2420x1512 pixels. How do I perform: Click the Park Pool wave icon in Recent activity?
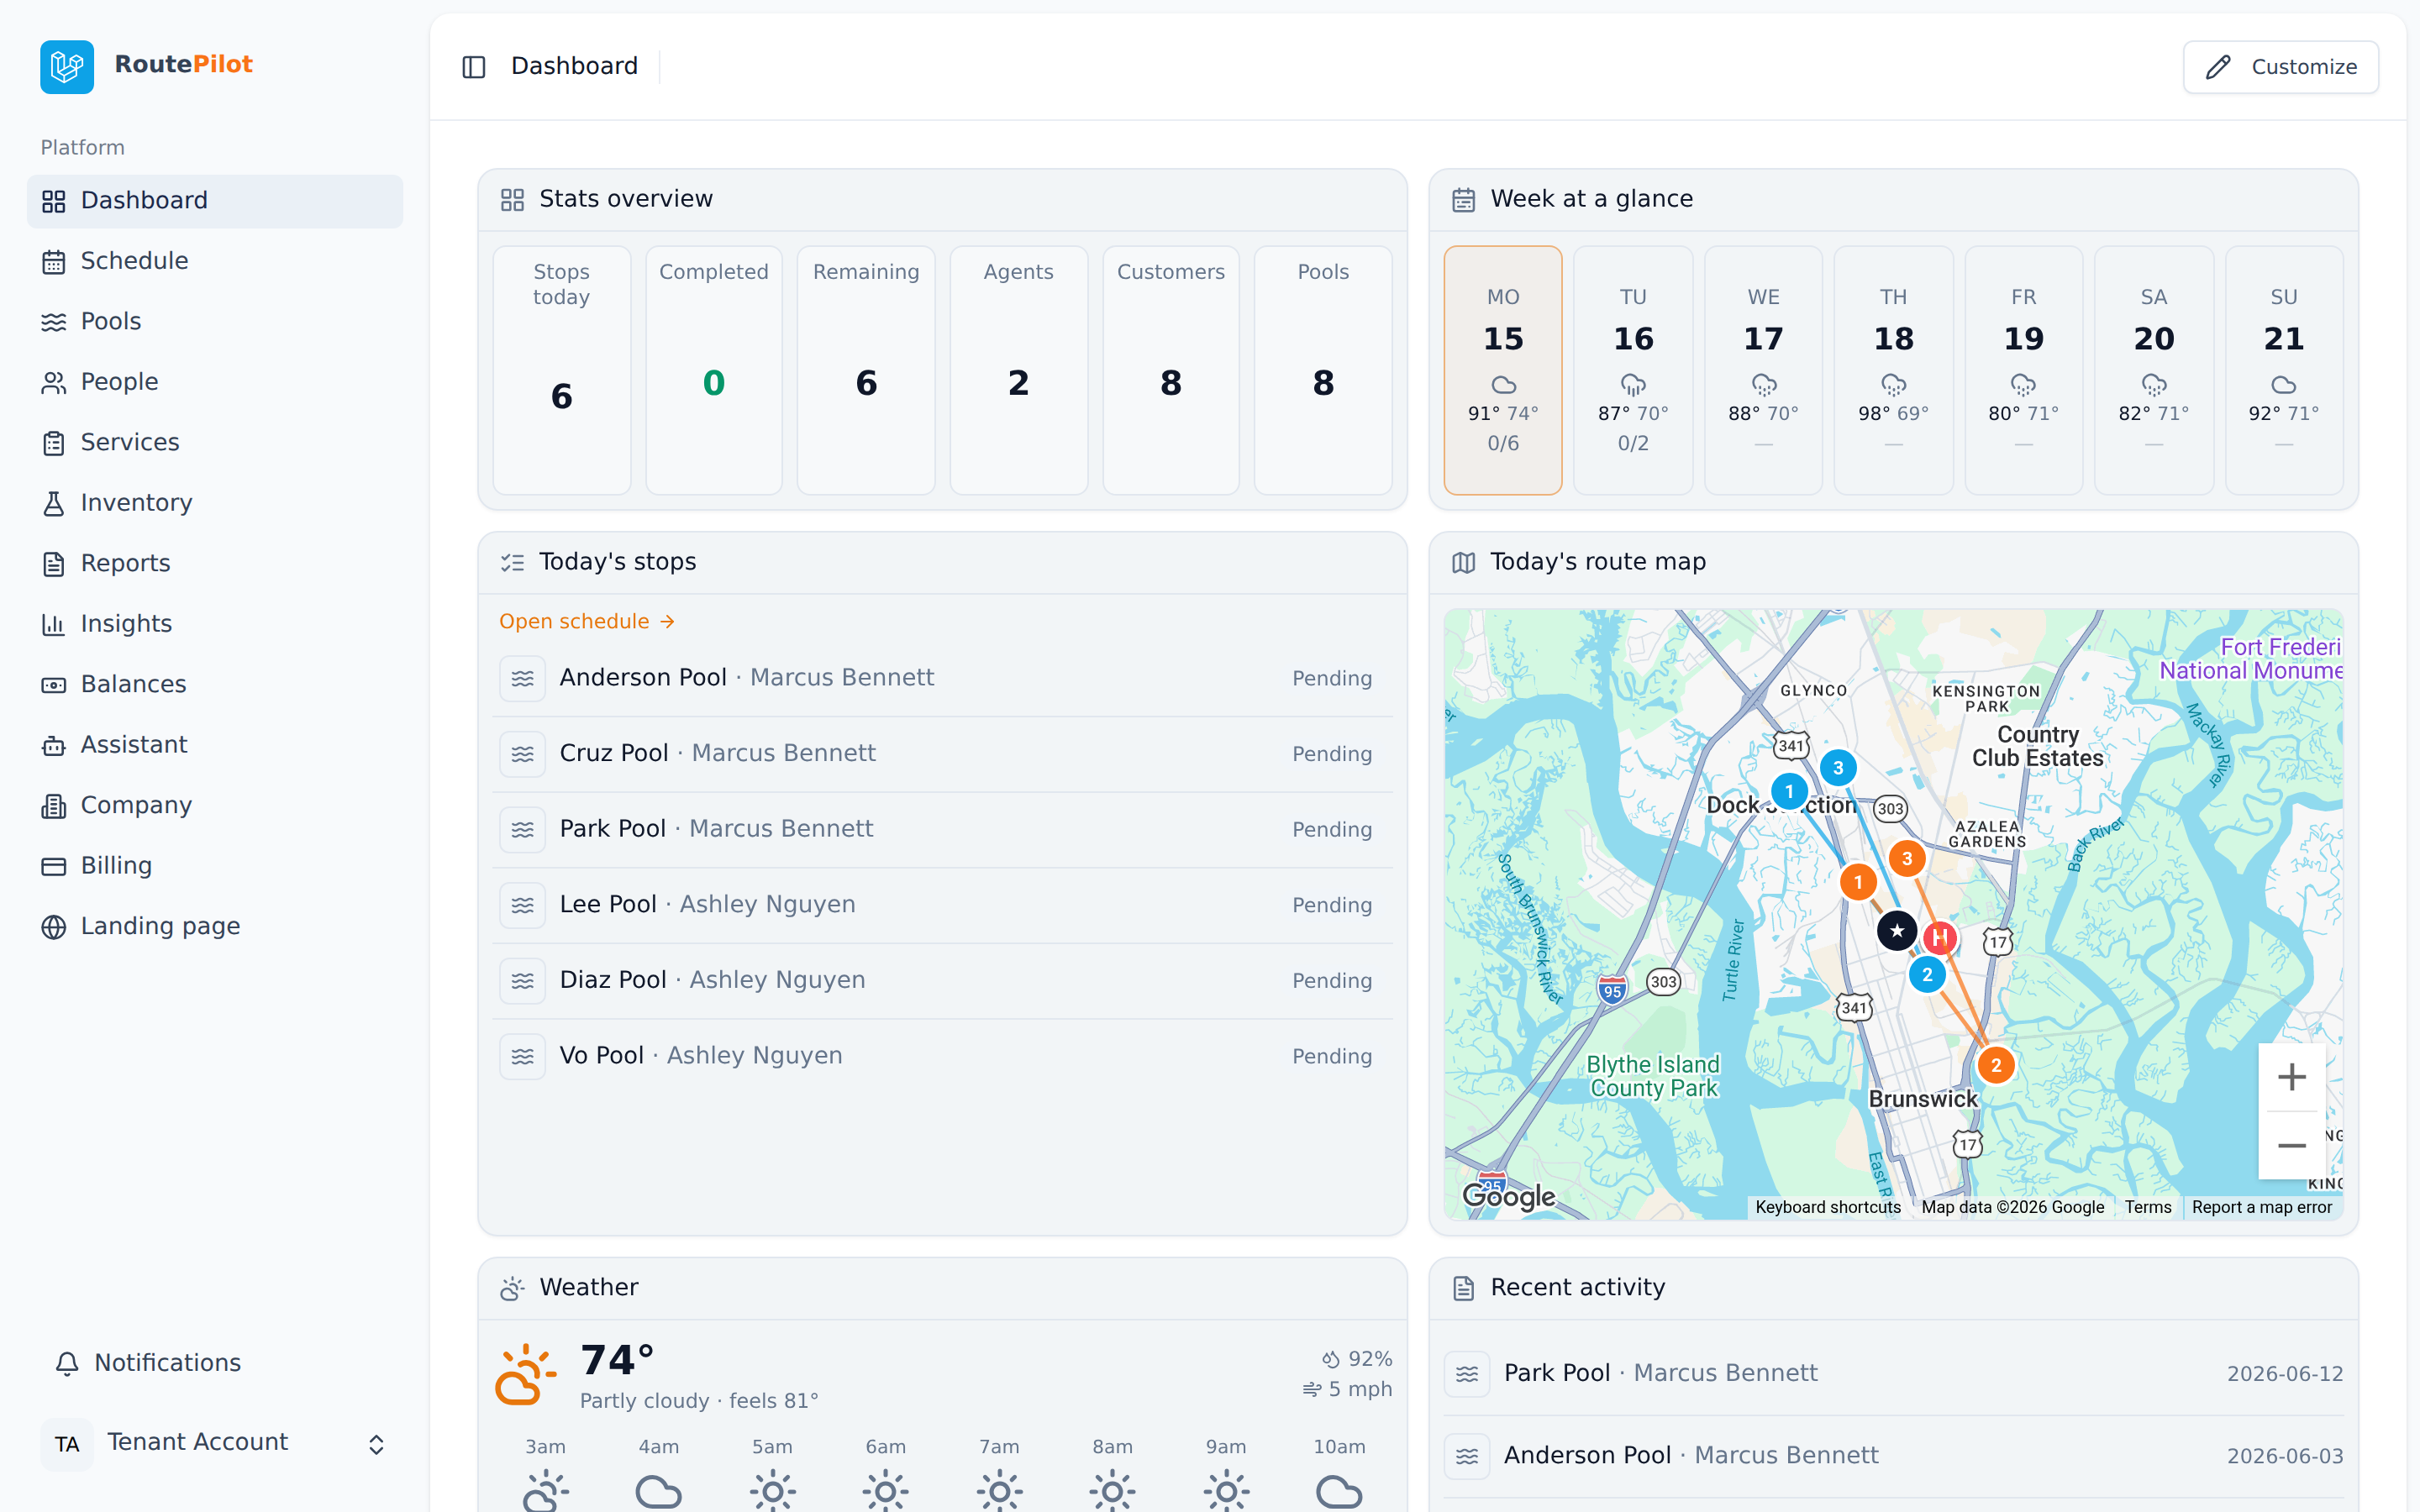(1467, 1374)
